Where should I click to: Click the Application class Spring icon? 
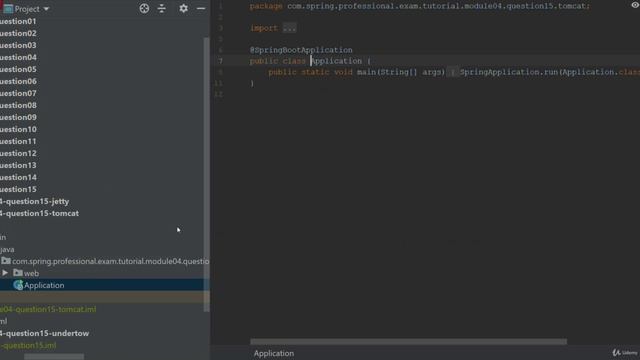coord(18,285)
